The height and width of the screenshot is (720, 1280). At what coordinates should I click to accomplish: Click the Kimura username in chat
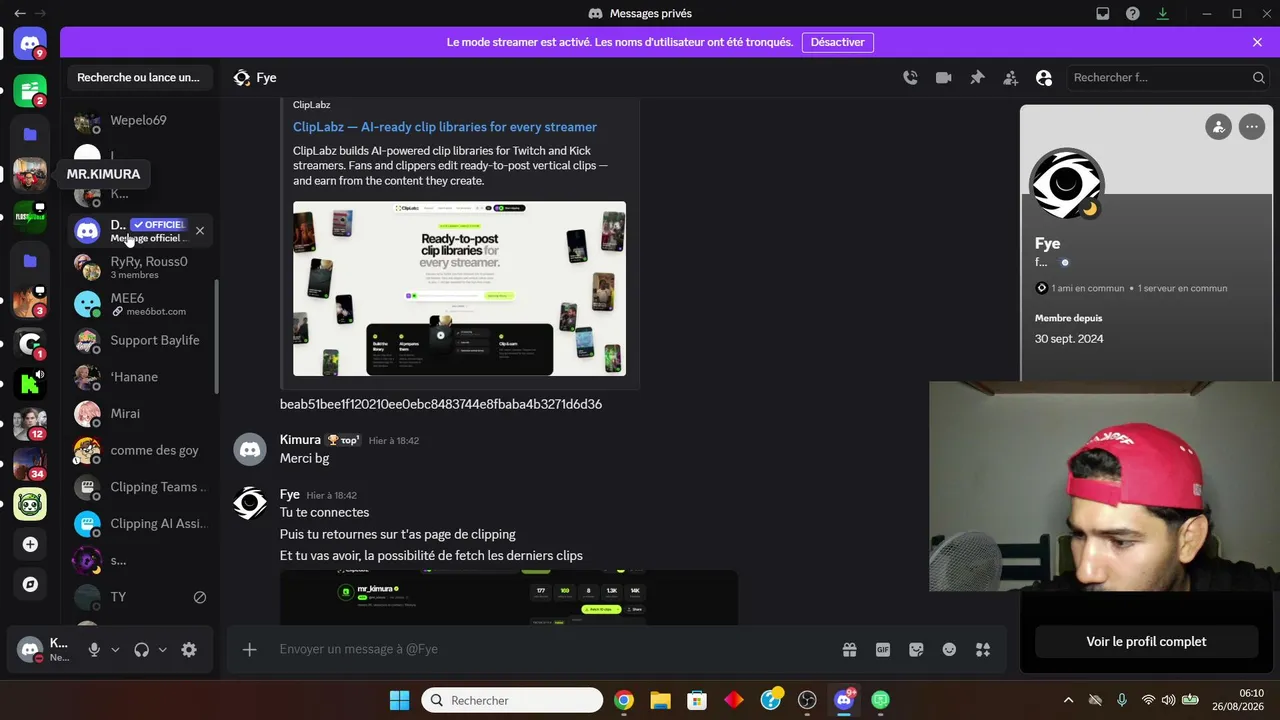(x=300, y=440)
